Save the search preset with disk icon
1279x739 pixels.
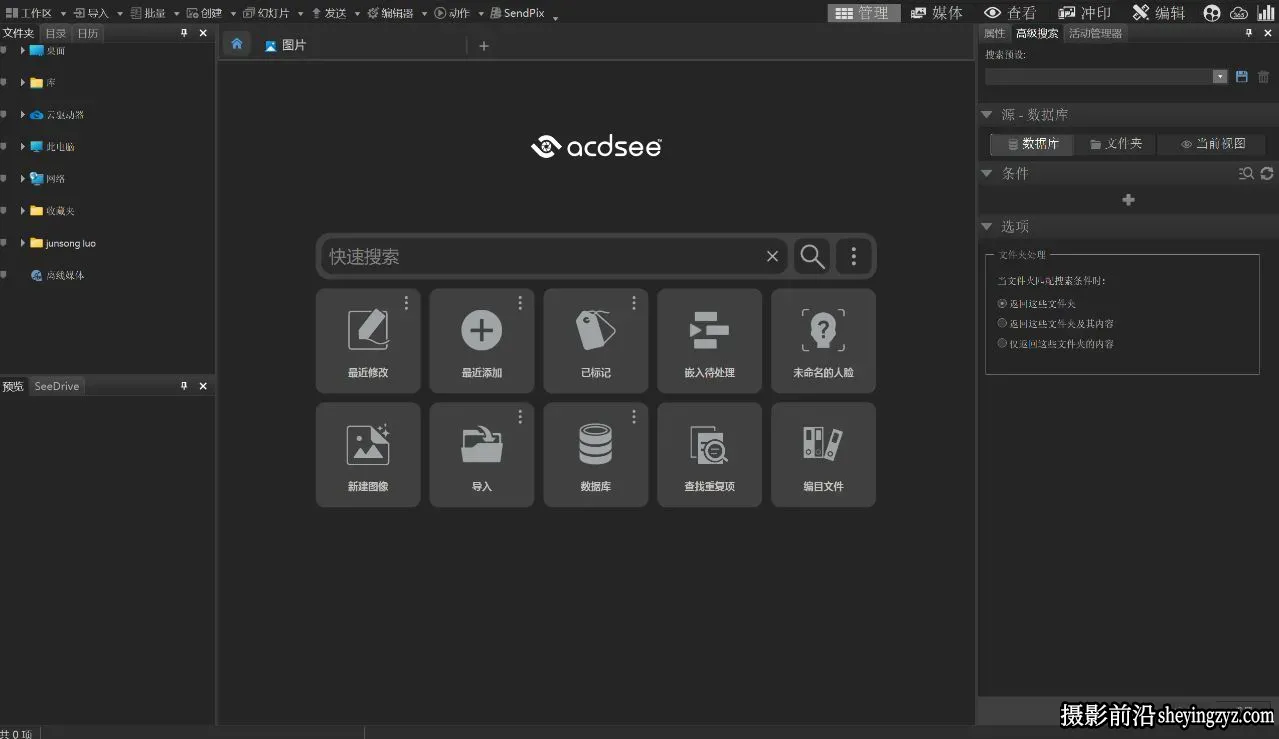click(1242, 77)
